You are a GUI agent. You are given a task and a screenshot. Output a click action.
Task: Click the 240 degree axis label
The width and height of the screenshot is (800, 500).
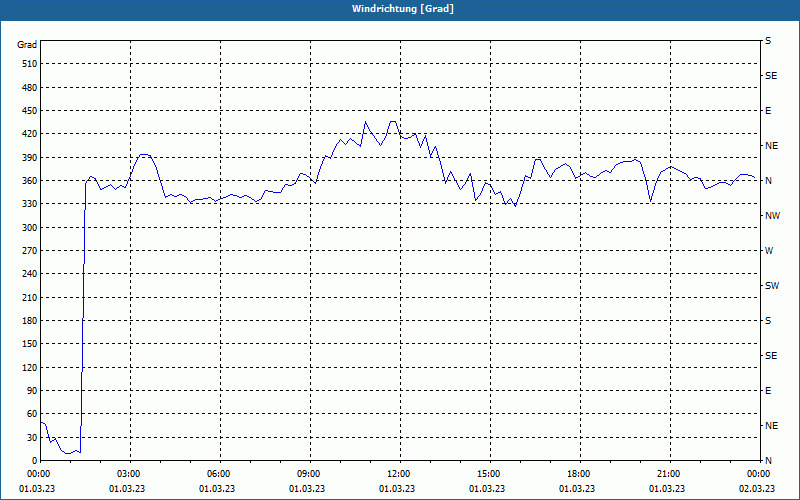30,274
